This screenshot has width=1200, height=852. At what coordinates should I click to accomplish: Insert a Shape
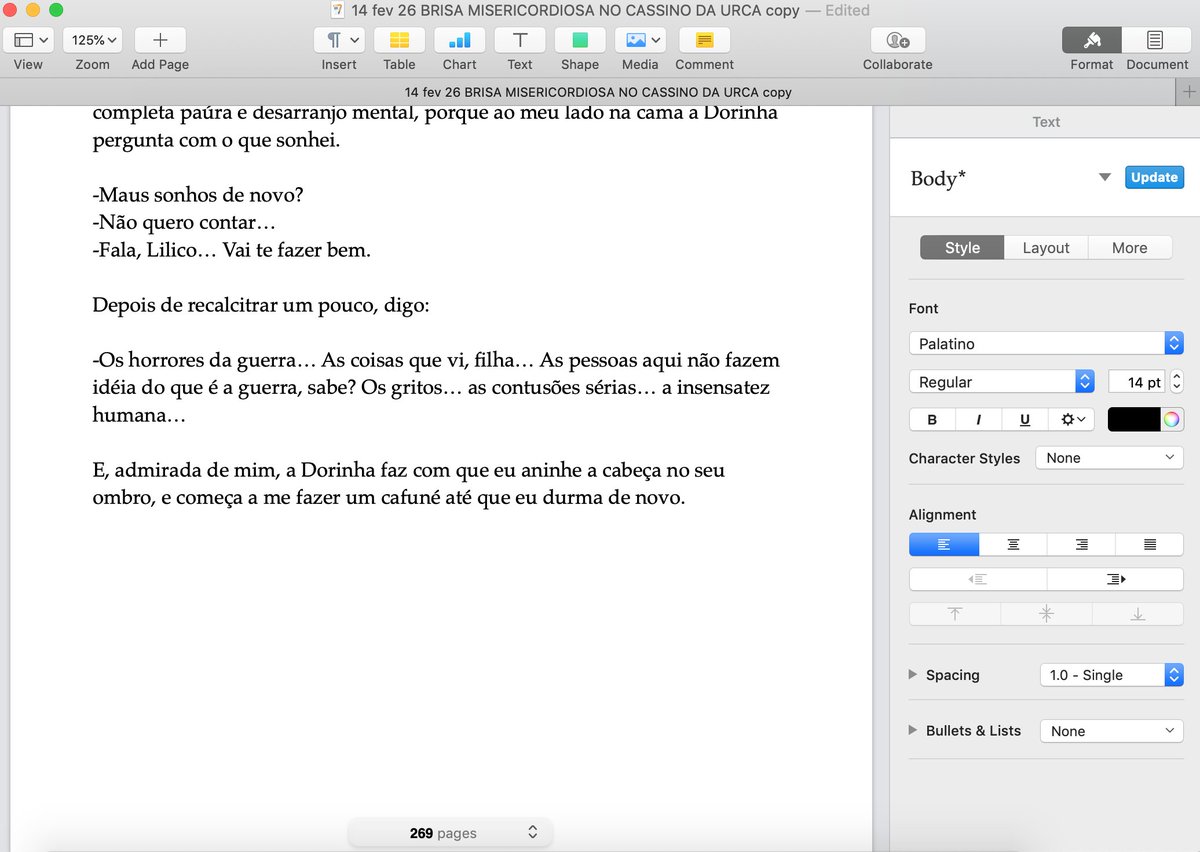click(580, 40)
